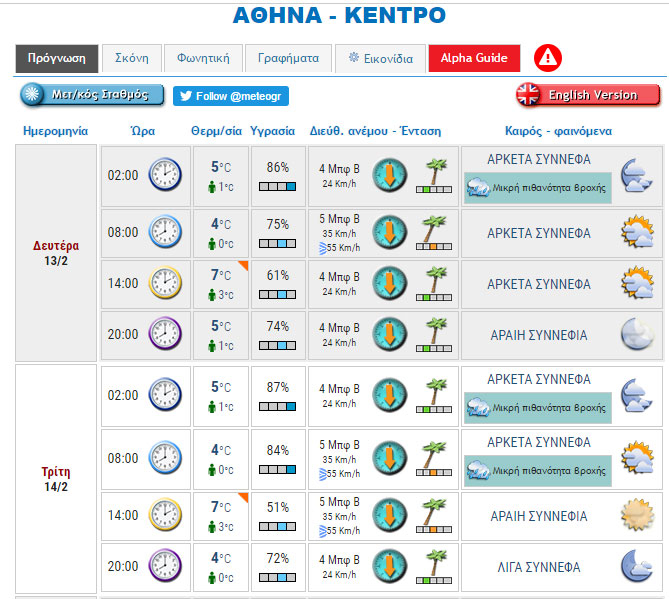Open the Πρόγνωση tab
The width and height of the screenshot is (669, 599).
click(57, 58)
